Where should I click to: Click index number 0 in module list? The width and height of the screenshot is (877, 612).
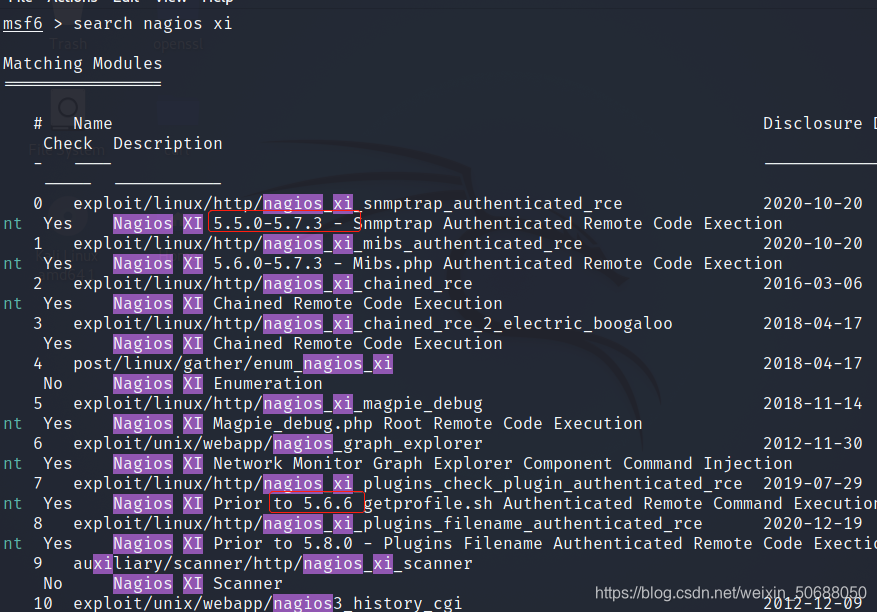37,204
